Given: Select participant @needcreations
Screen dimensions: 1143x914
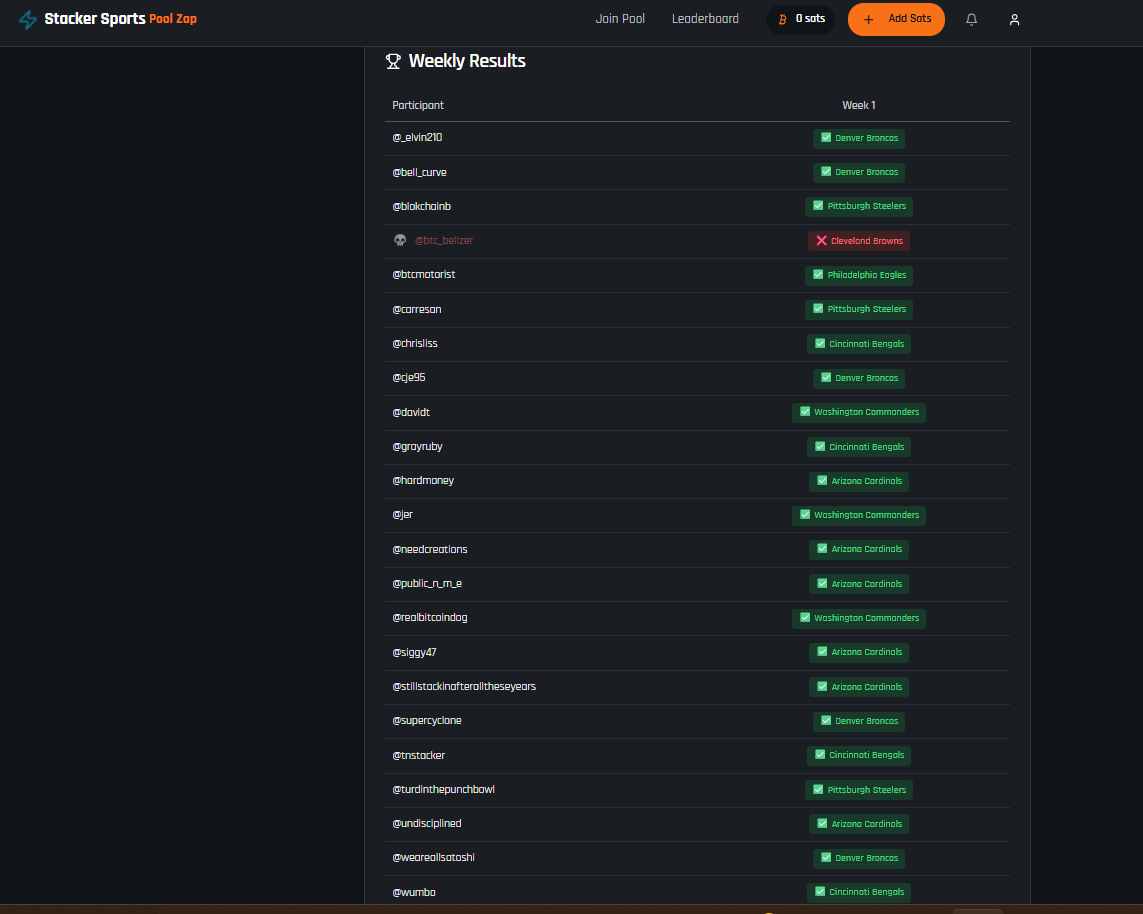Looking at the screenshot, I should tap(429, 550).
